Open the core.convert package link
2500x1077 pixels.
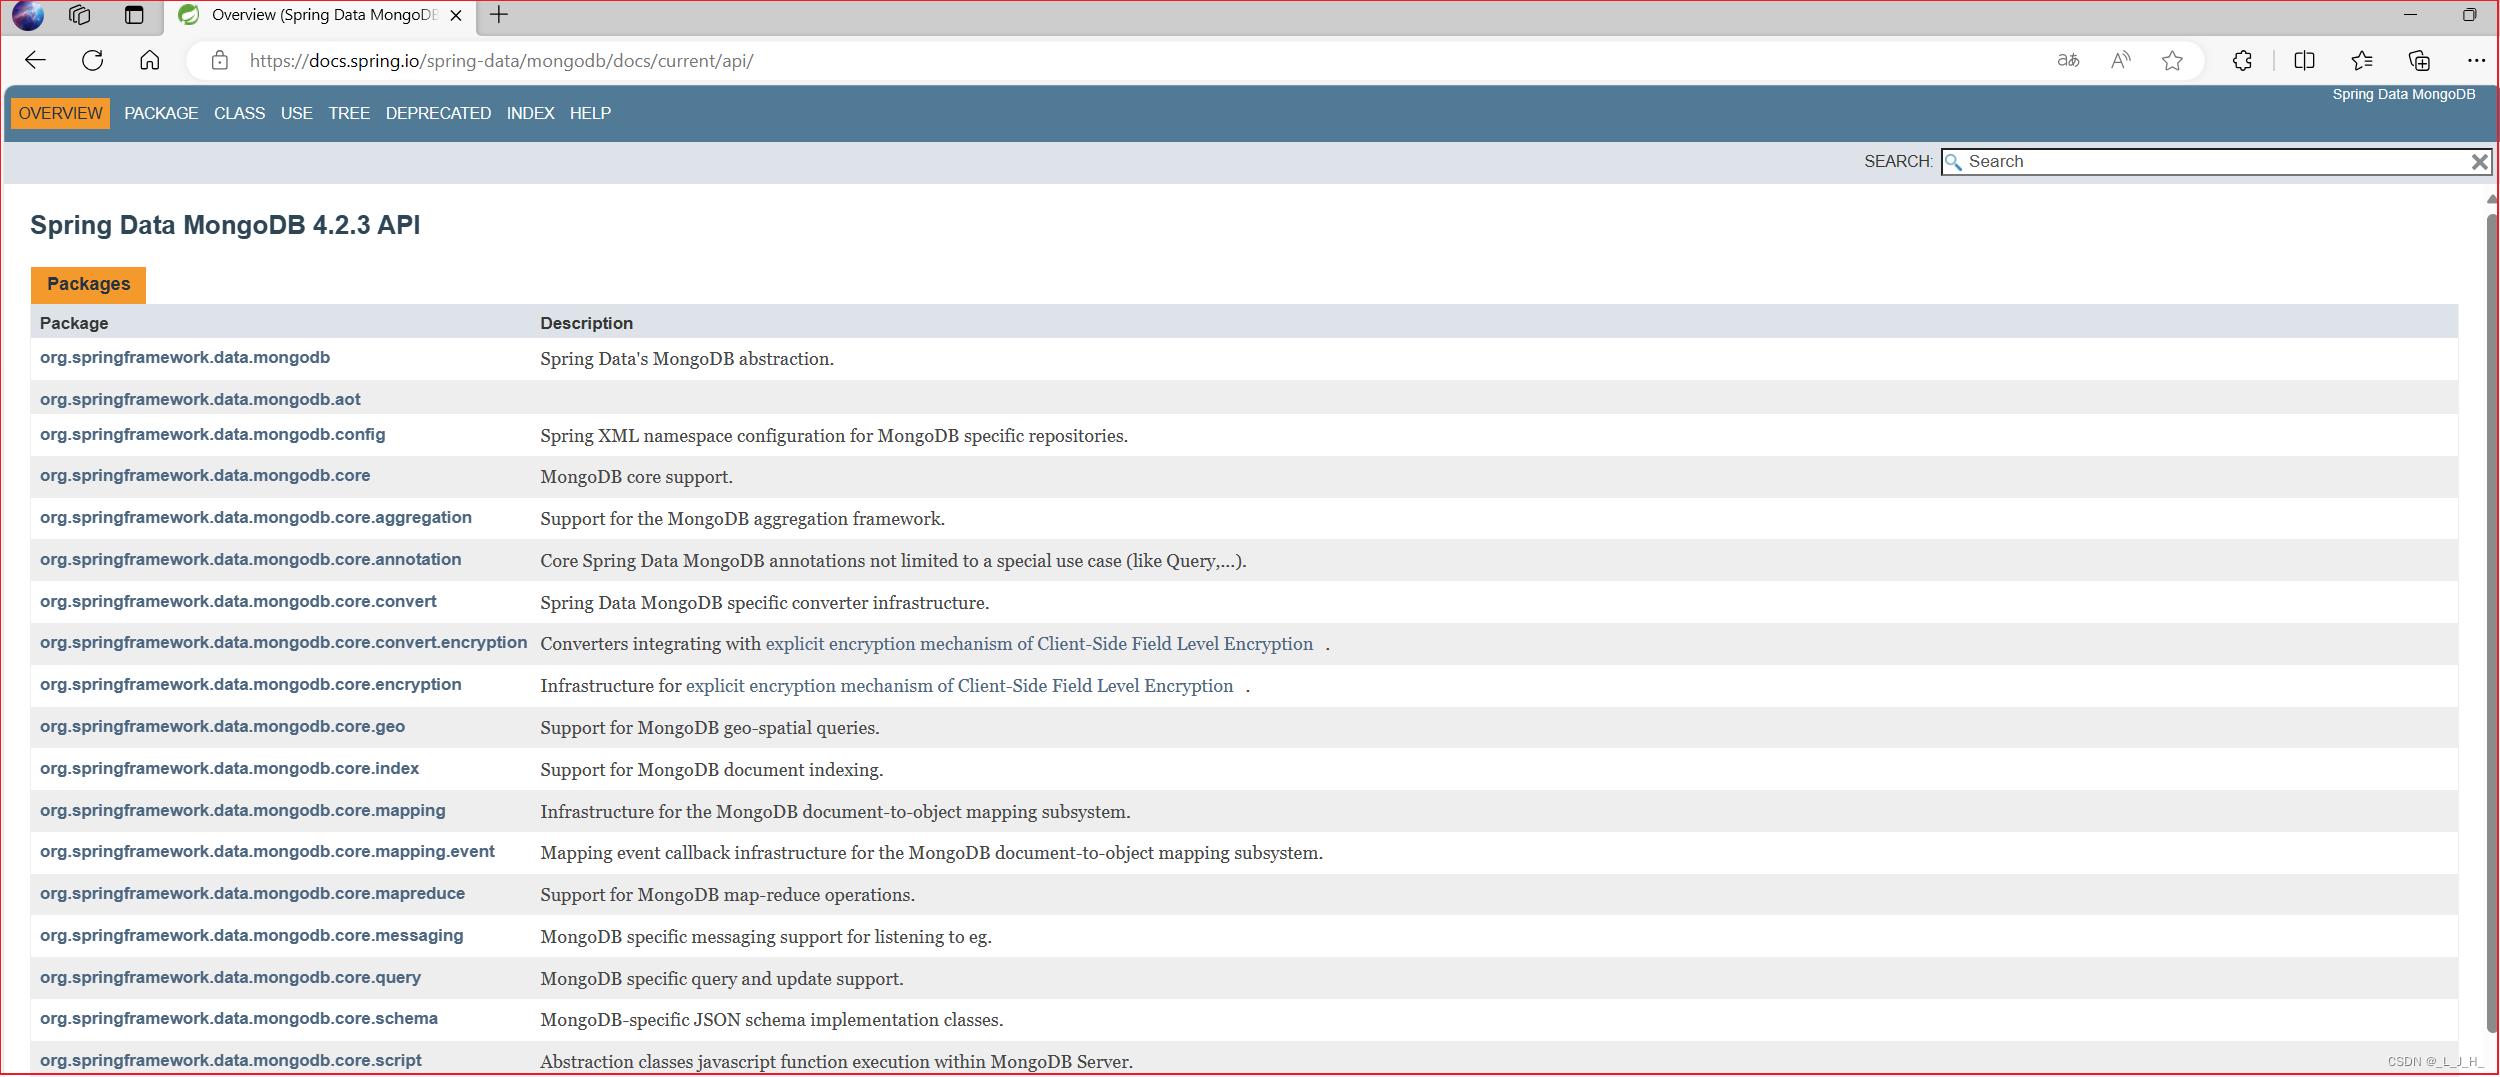pyautogui.click(x=238, y=602)
